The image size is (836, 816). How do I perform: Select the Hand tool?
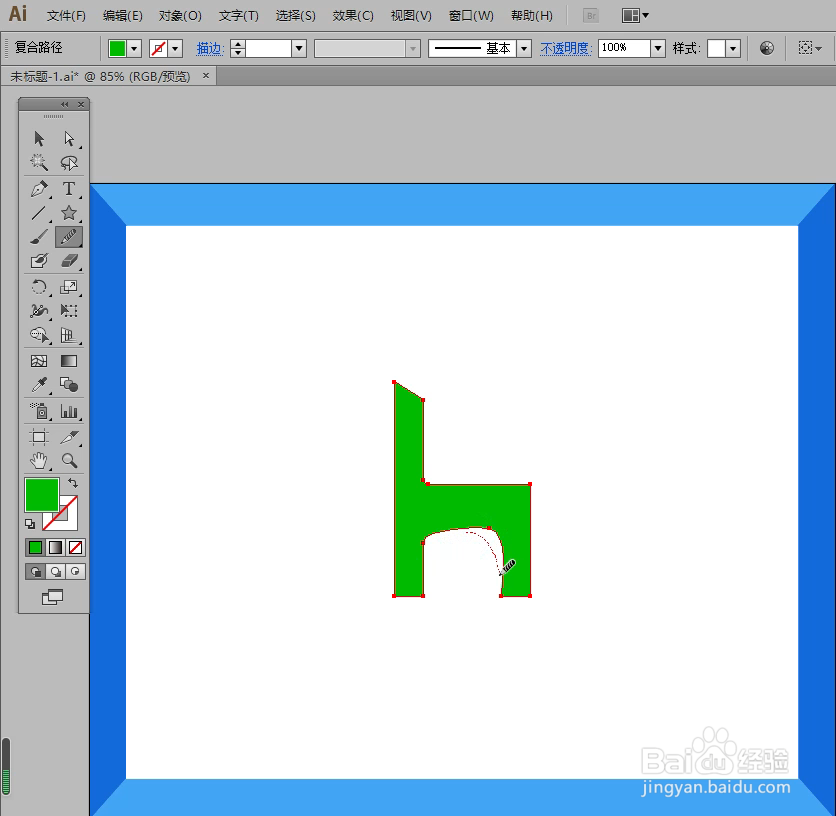tap(39, 461)
